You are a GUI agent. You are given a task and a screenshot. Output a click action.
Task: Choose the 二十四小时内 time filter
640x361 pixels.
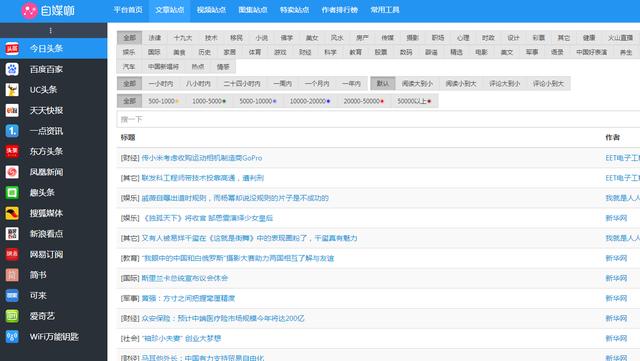(242, 84)
